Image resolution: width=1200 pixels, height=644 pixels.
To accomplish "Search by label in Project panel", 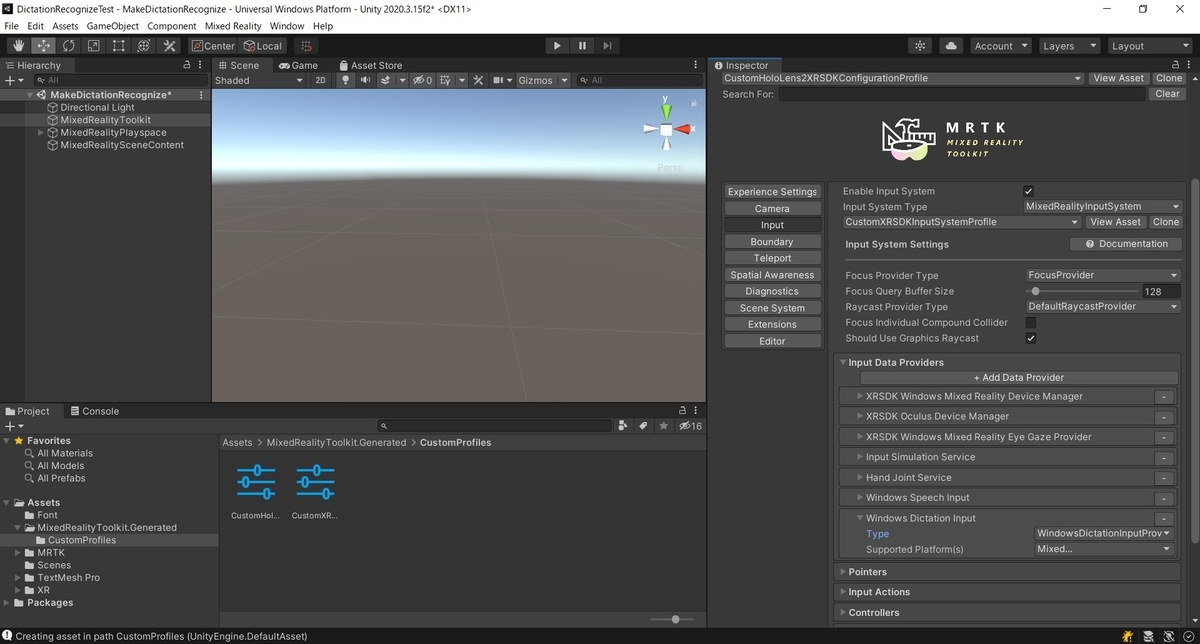I will [643, 426].
